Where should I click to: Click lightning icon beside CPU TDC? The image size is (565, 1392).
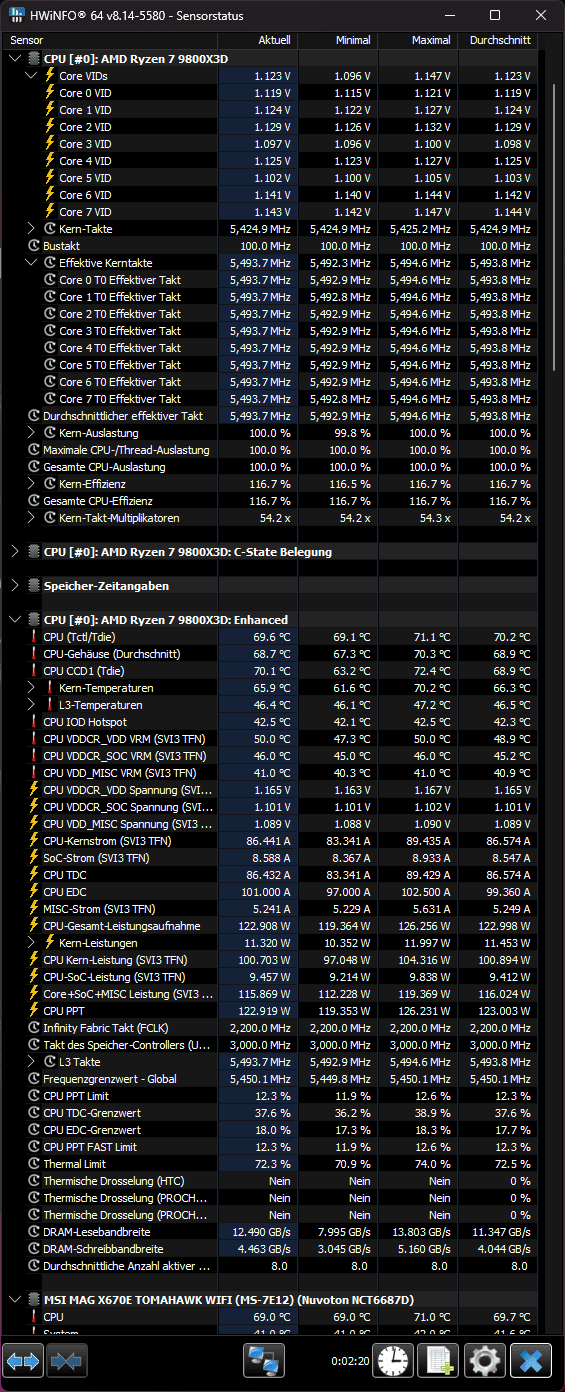click(x=34, y=875)
